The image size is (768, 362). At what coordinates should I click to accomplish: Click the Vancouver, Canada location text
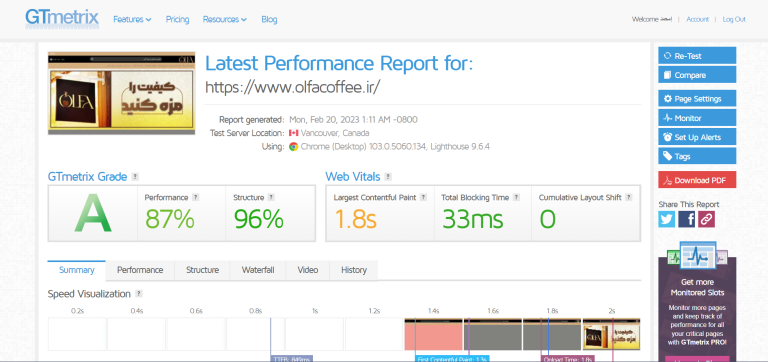335,133
